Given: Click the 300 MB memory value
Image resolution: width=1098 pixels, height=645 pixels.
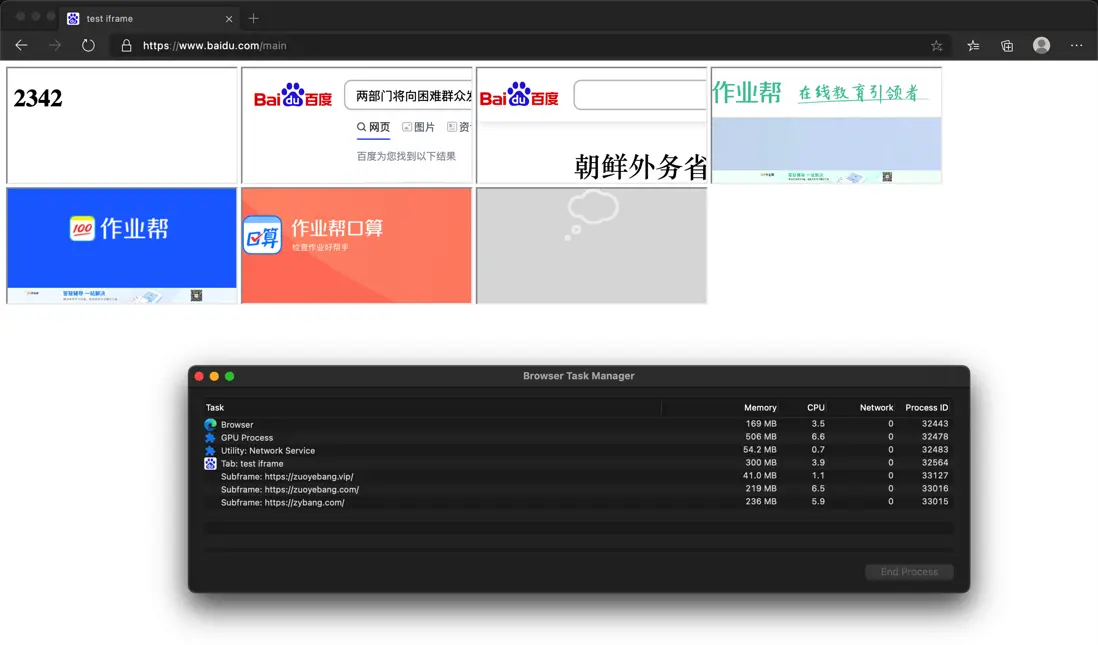Looking at the screenshot, I should (x=760, y=463).
